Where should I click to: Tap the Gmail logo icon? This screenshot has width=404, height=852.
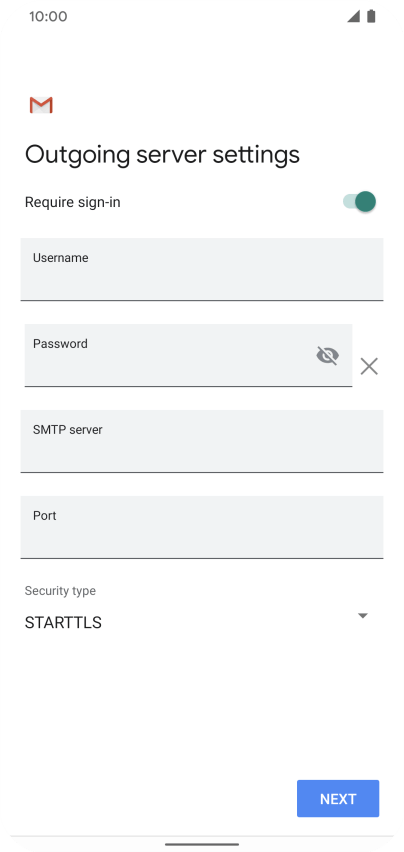click(41, 105)
